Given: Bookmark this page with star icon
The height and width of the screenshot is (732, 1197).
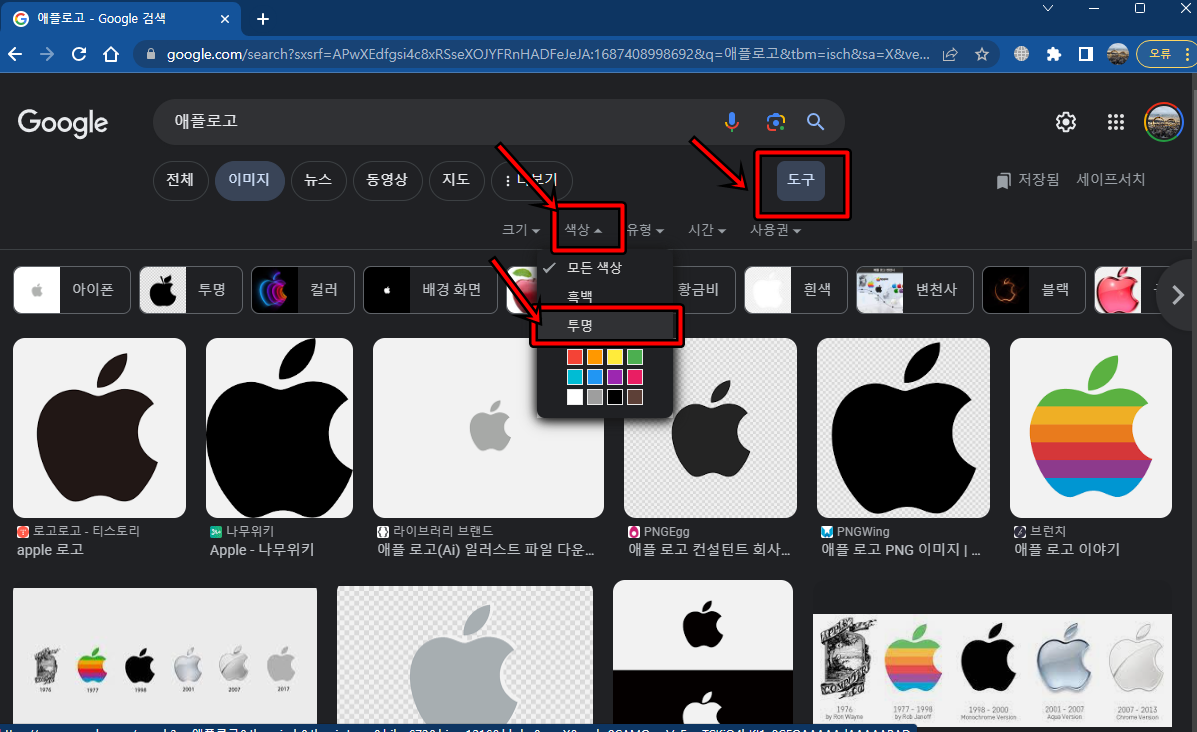Looking at the screenshot, I should point(982,54).
